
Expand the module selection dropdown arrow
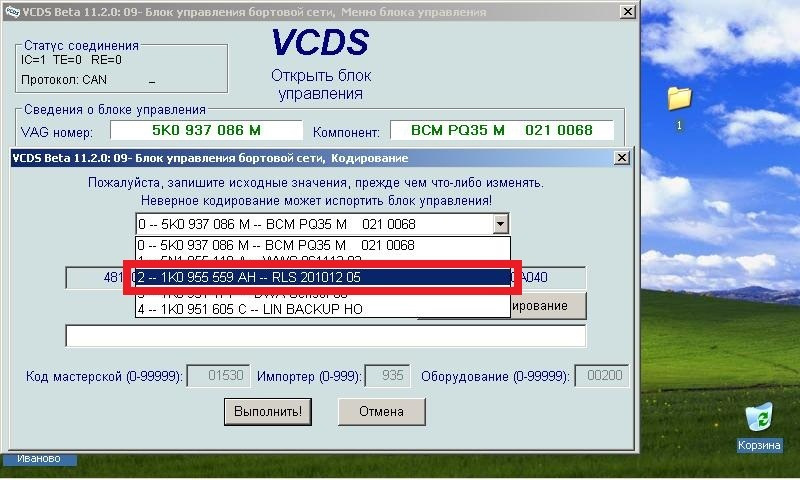(x=501, y=224)
